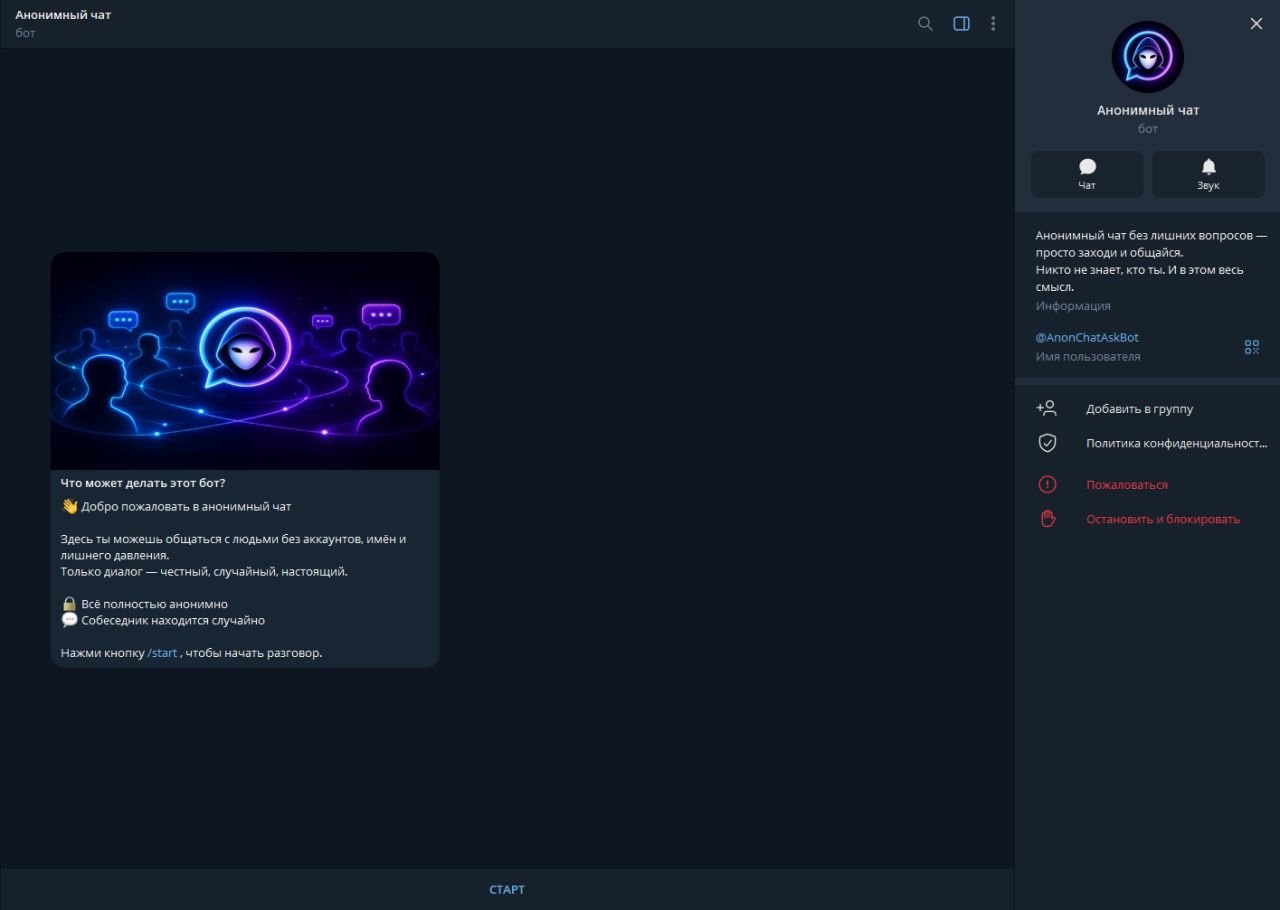This screenshot has height=910, width=1280.
Task: Click the add-person icon for Добавить в группу
Action: pos(1046,408)
